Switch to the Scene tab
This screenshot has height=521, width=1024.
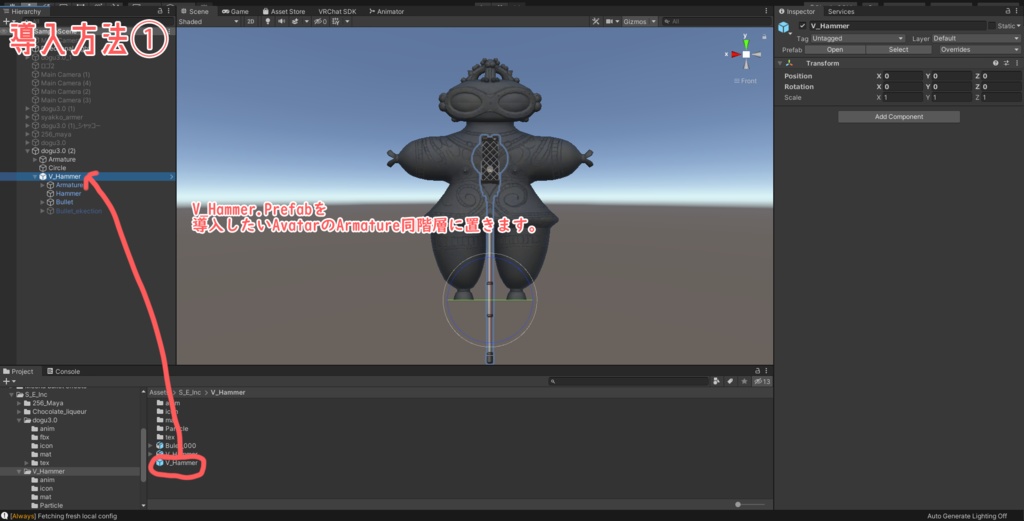pyautogui.click(x=195, y=11)
